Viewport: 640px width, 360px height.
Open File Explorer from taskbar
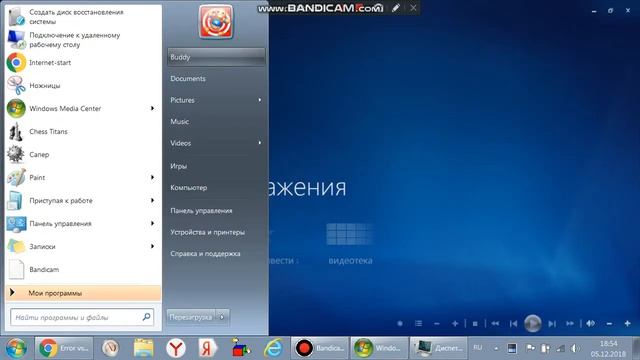coord(143,348)
